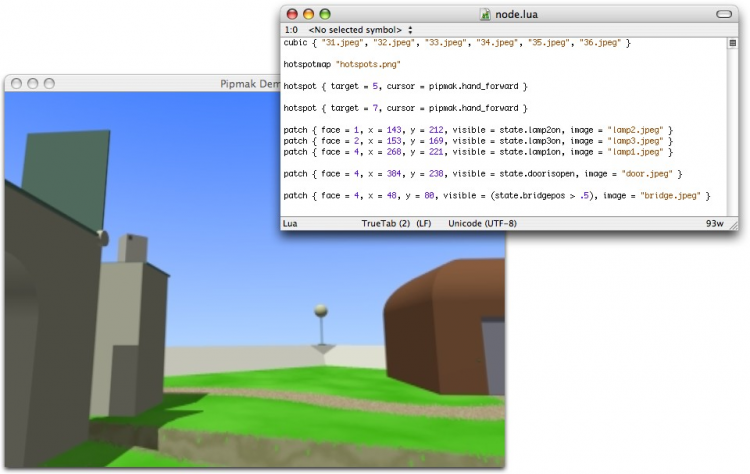
Task: Click the node.lua window title text
Action: pos(516,15)
